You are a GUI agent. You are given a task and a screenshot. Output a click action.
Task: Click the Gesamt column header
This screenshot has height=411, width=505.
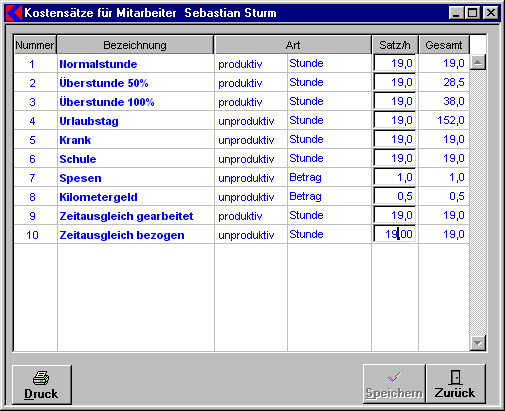click(444, 45)
